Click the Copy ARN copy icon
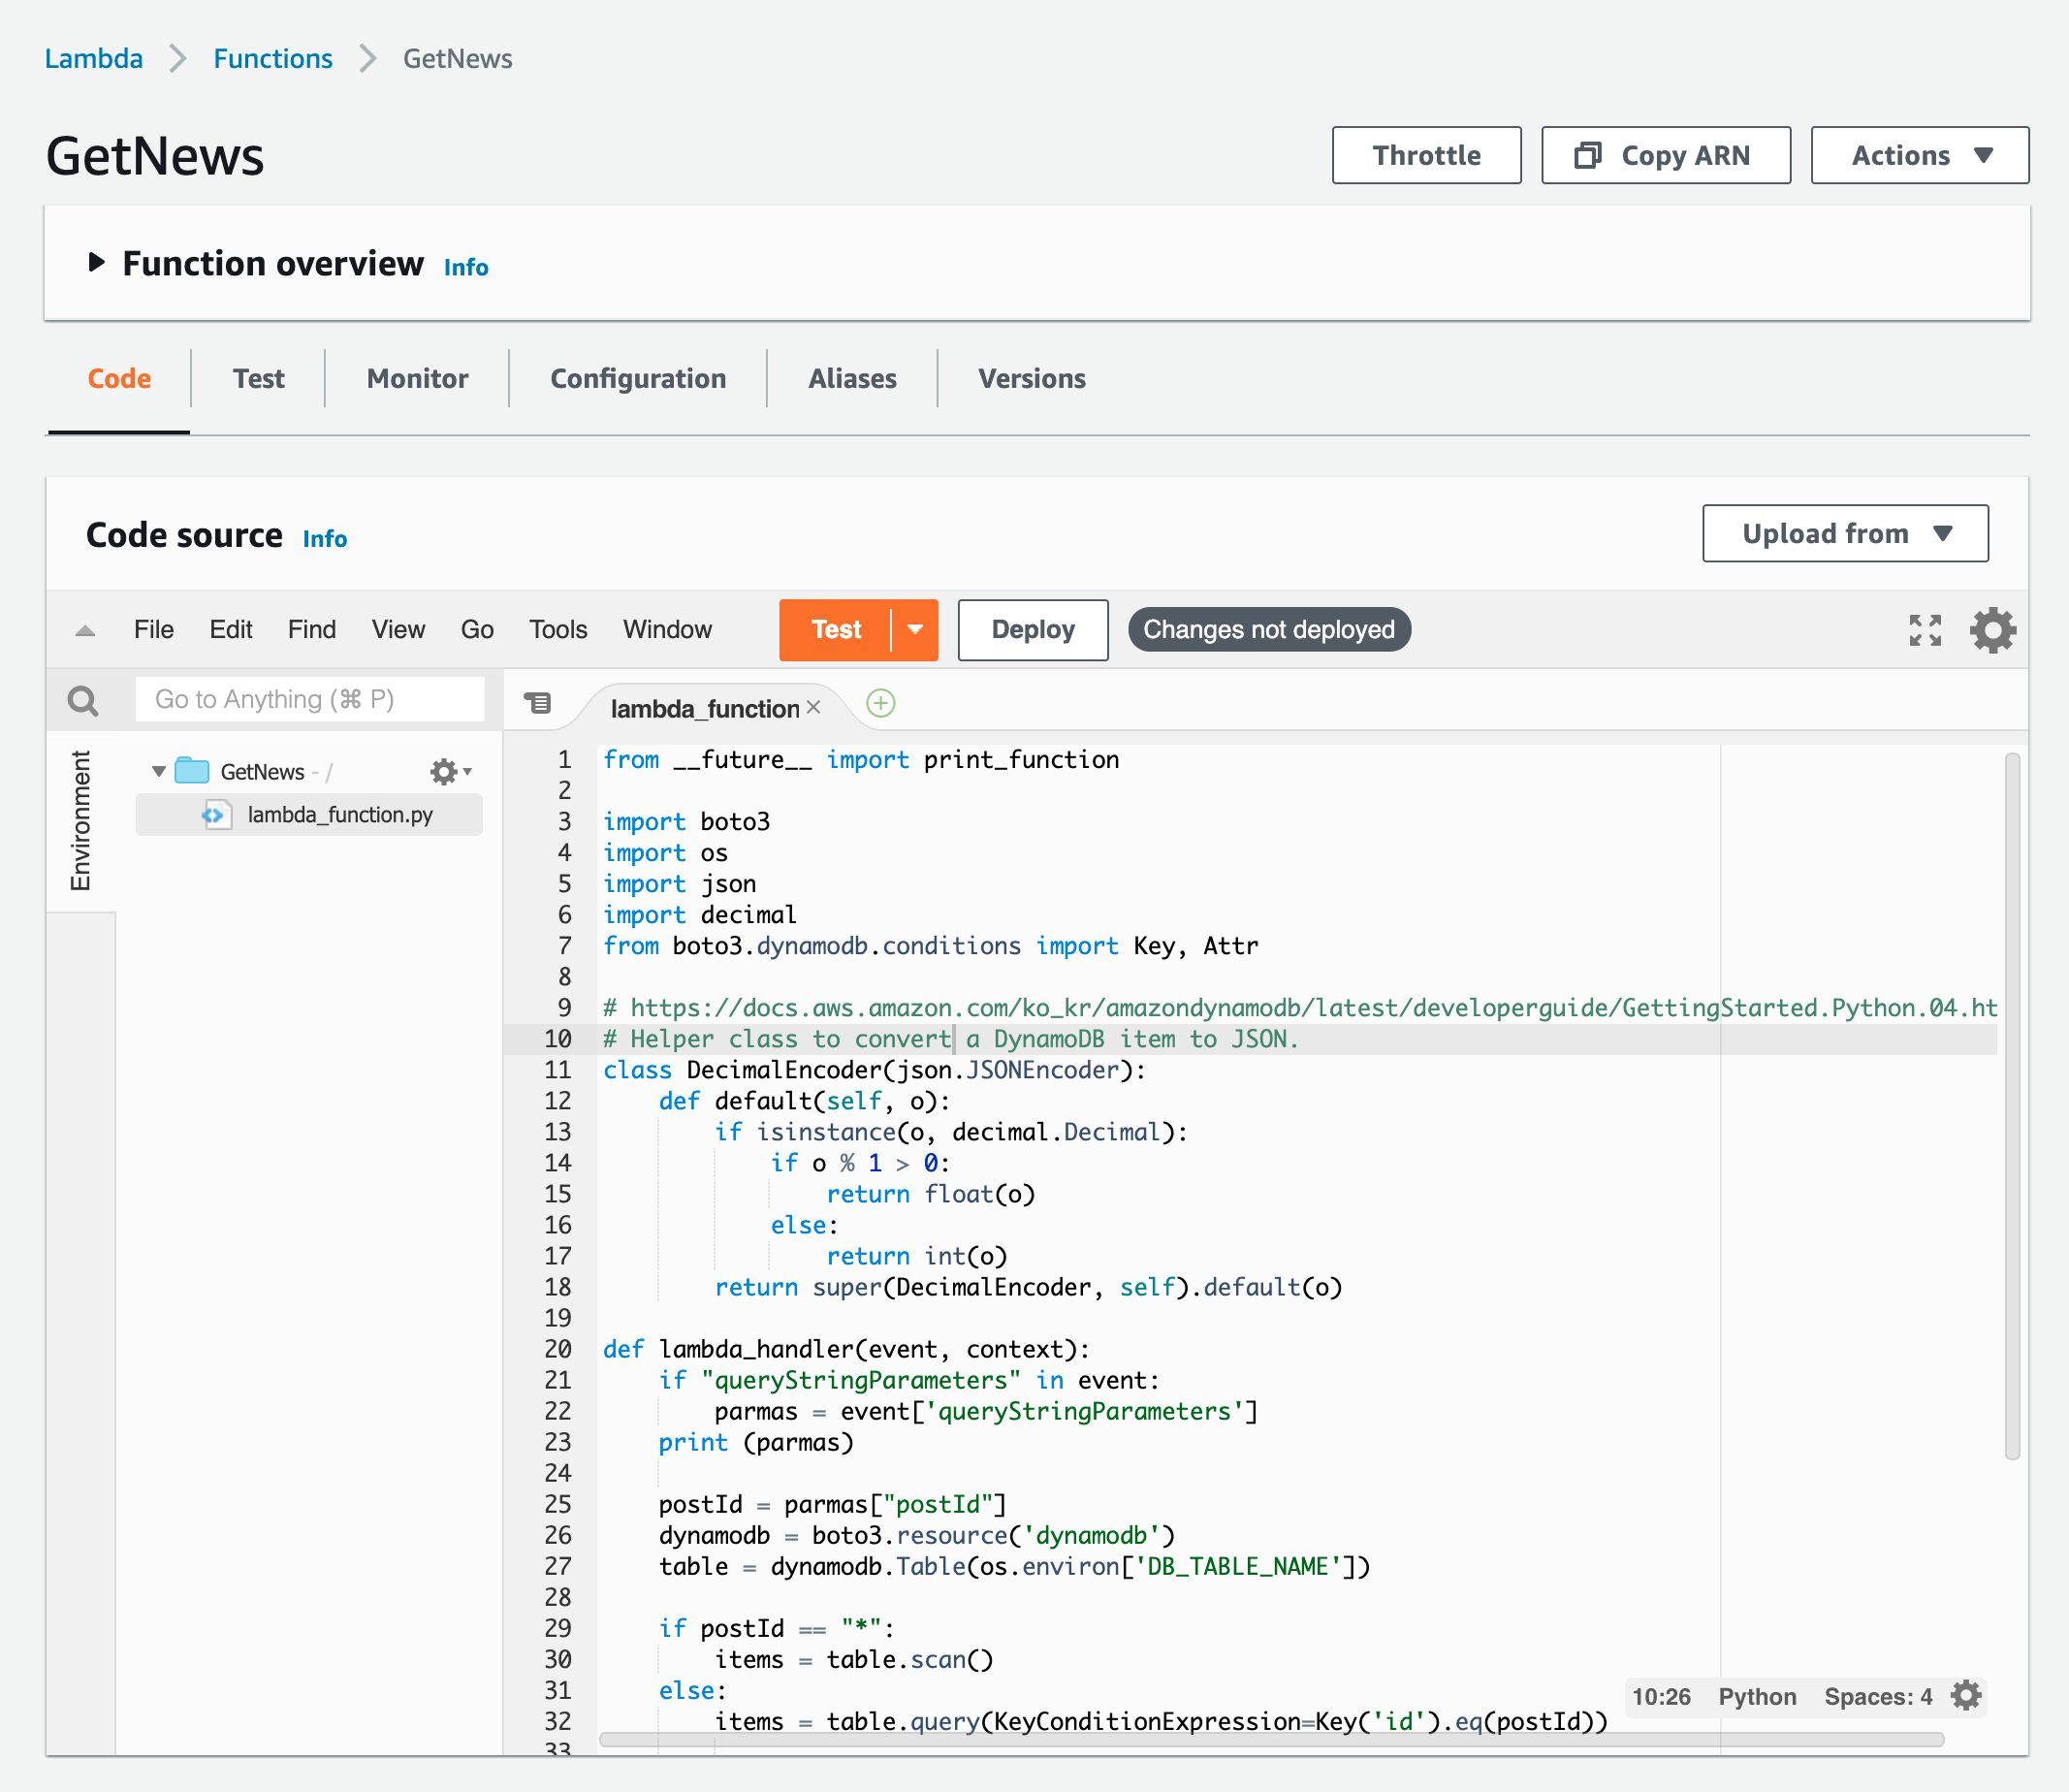 (1588, 155)
